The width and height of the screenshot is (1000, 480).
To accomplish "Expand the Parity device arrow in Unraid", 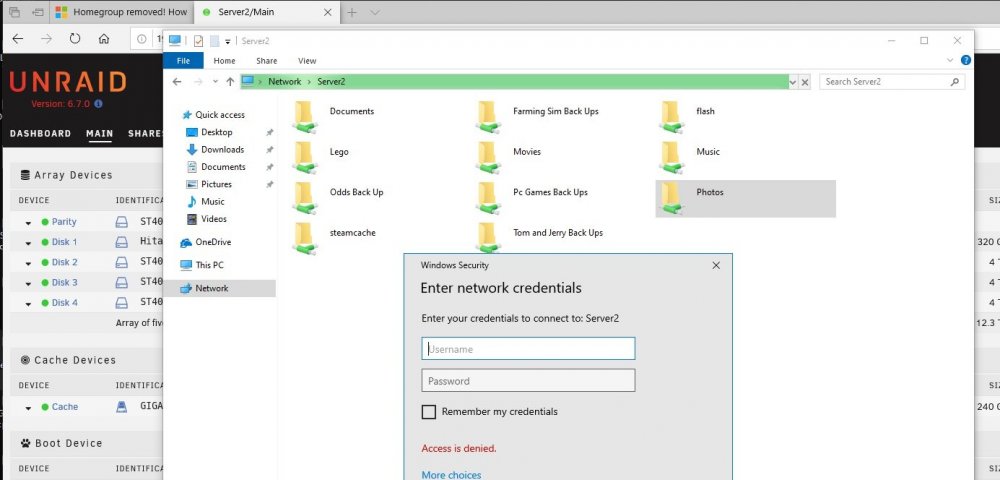I will coord(29,223).
